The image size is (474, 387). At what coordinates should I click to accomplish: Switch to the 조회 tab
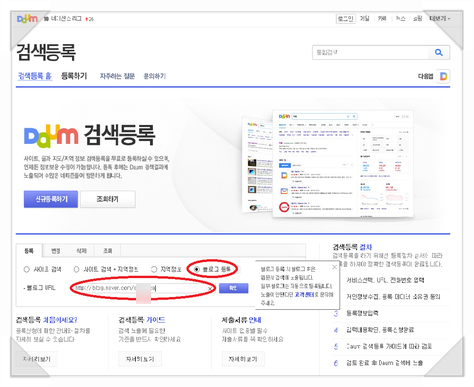(x=108, y=251)
